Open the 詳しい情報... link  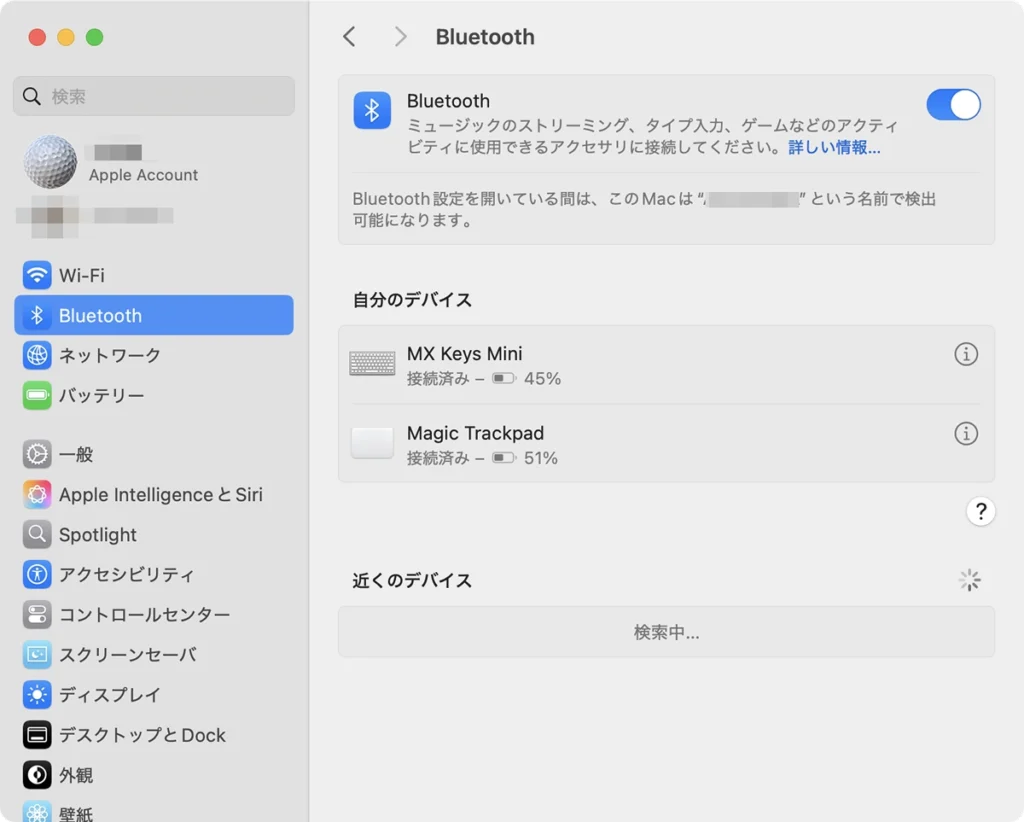(834, 147)
